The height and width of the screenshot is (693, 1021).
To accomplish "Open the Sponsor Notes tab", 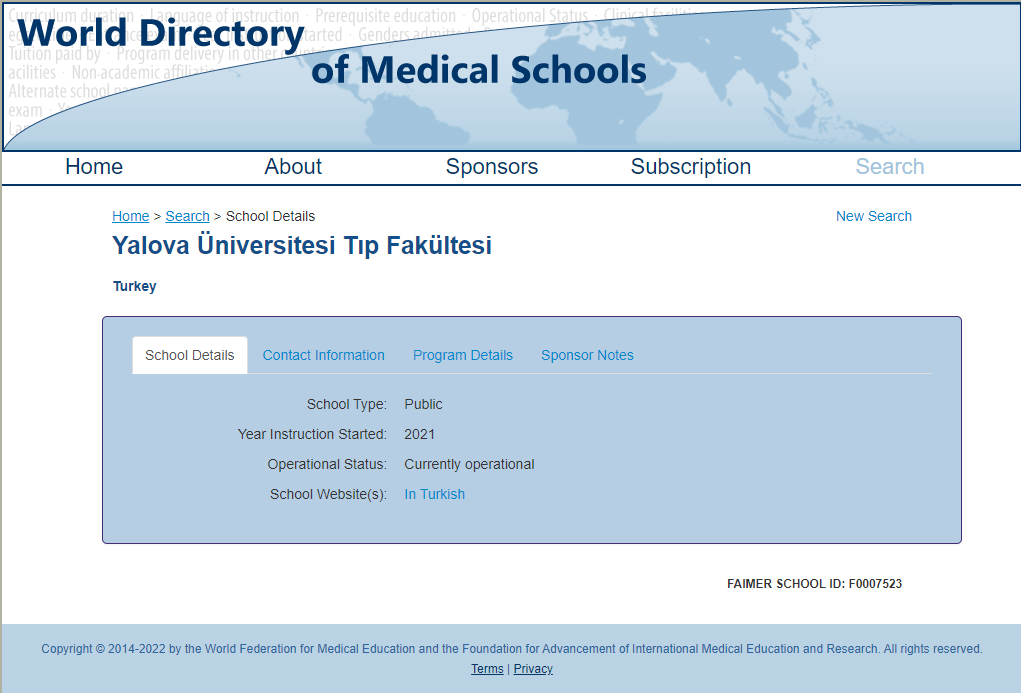I will click(587, 355).
